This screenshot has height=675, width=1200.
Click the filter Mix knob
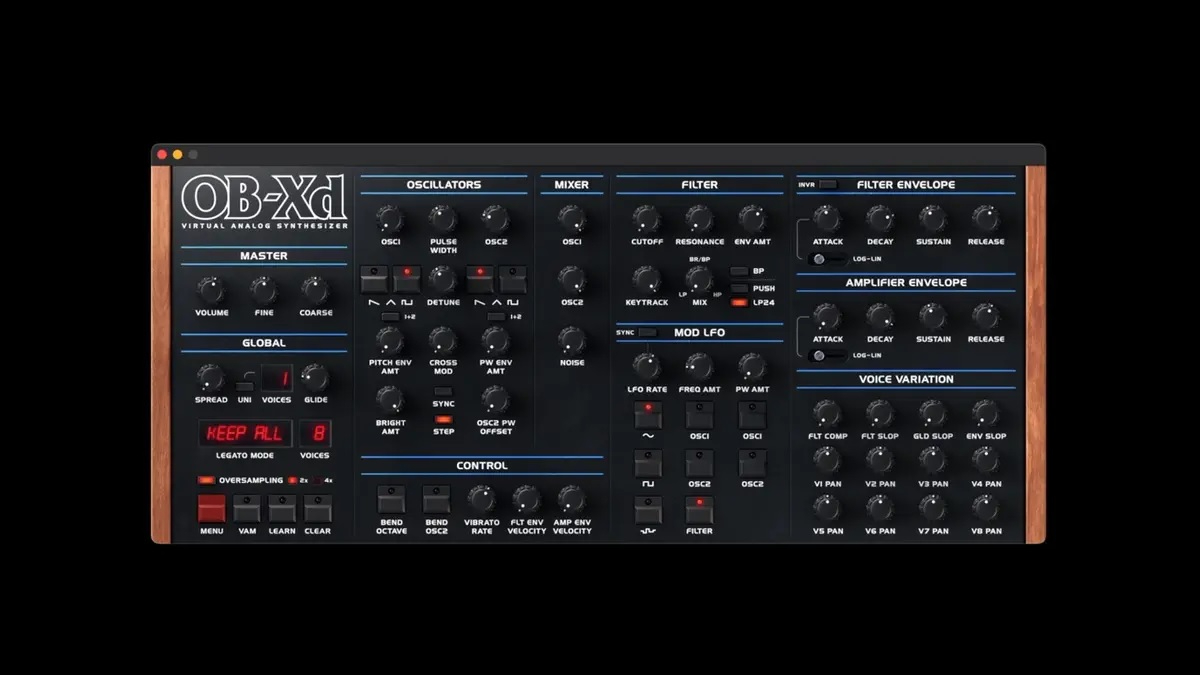(699, 280)
